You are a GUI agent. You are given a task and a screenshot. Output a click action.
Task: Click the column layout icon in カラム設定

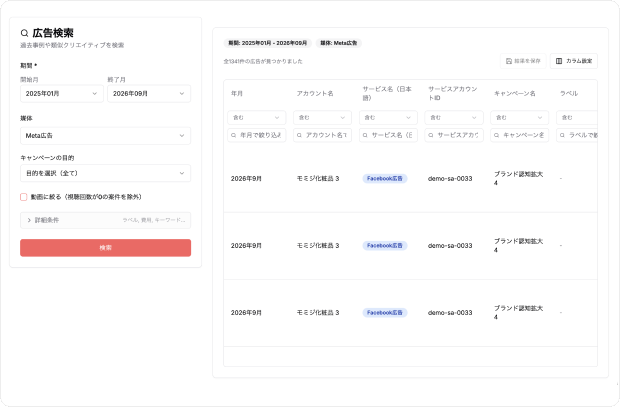(x=559, y=61)
